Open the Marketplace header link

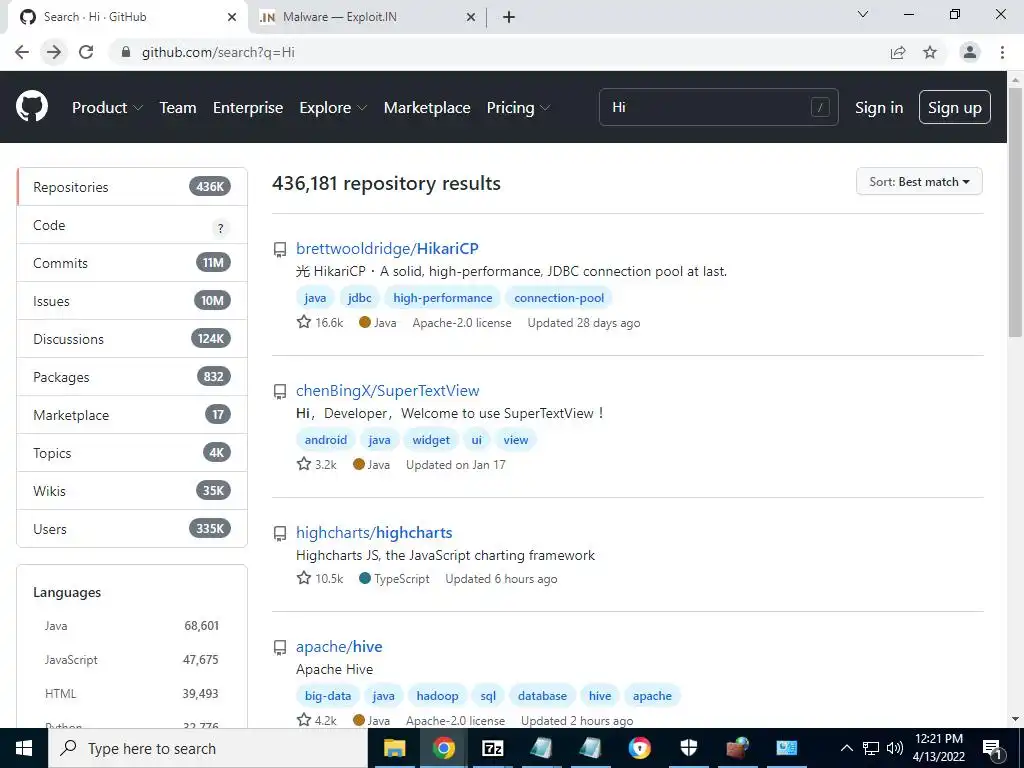[x=427, y=107]
